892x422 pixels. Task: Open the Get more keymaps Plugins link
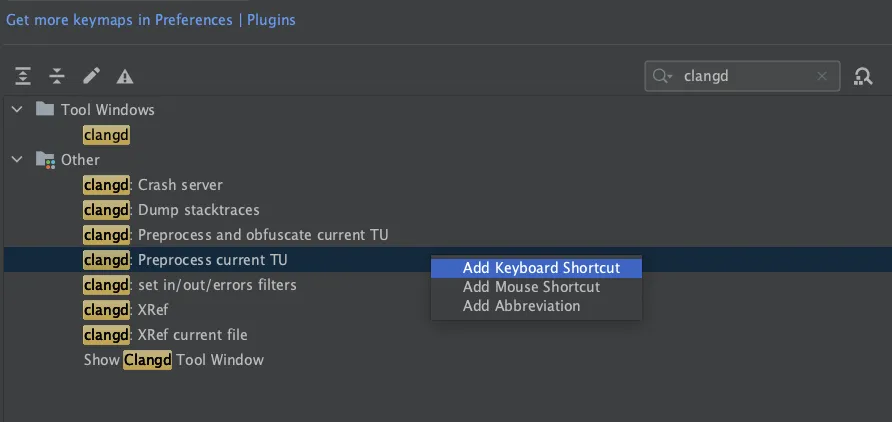151,19
